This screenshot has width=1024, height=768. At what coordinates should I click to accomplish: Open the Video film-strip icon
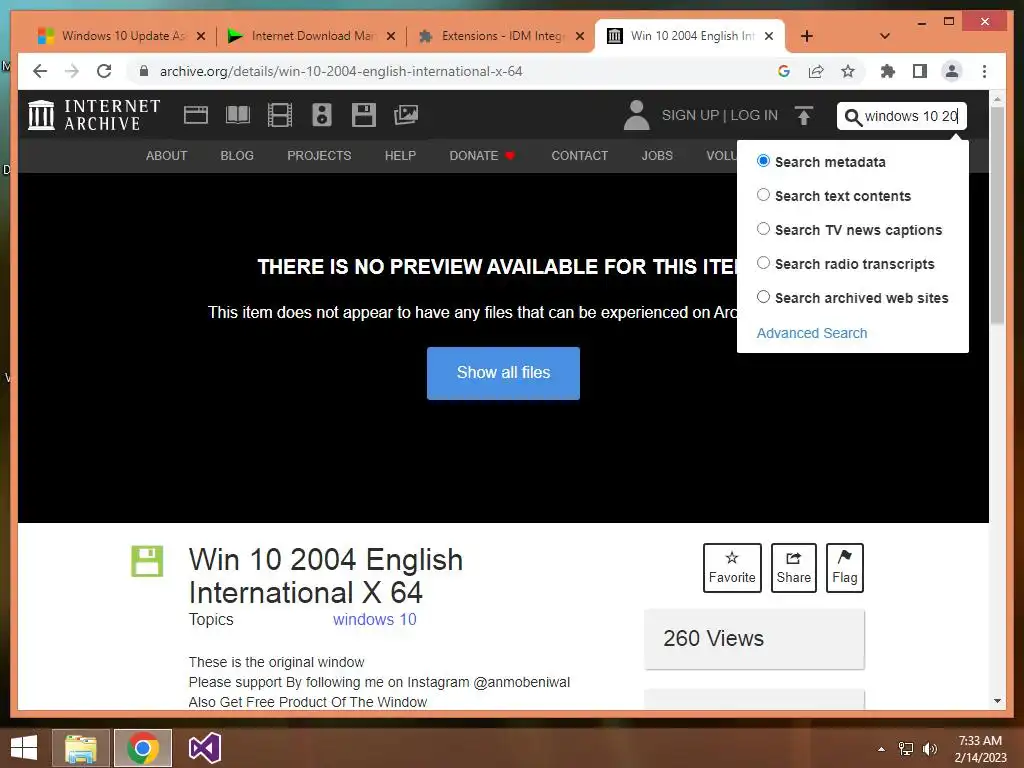[x=280, y=116]
